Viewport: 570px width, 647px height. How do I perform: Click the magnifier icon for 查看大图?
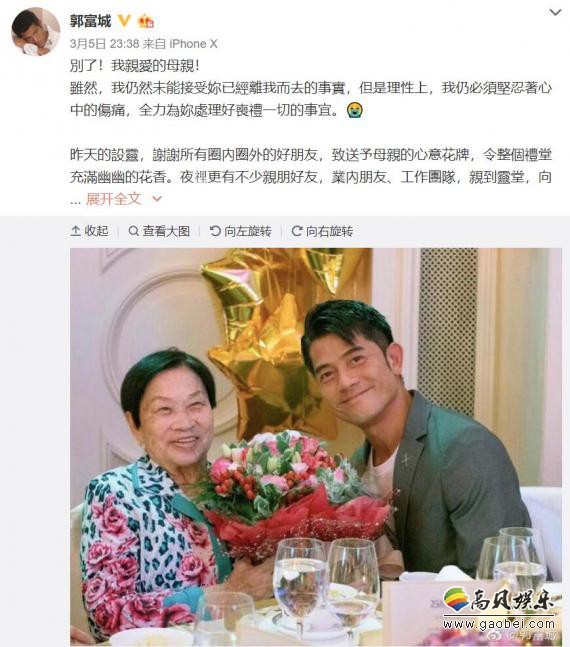(x=133, y=231)
